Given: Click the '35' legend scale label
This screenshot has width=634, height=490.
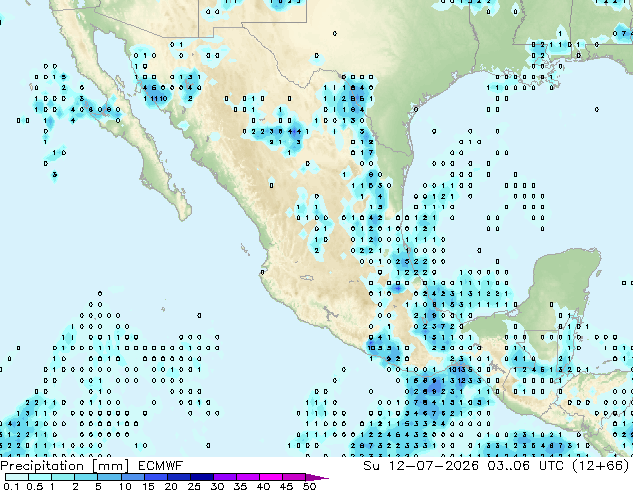Looking at the screenshot, I should 240,486.
